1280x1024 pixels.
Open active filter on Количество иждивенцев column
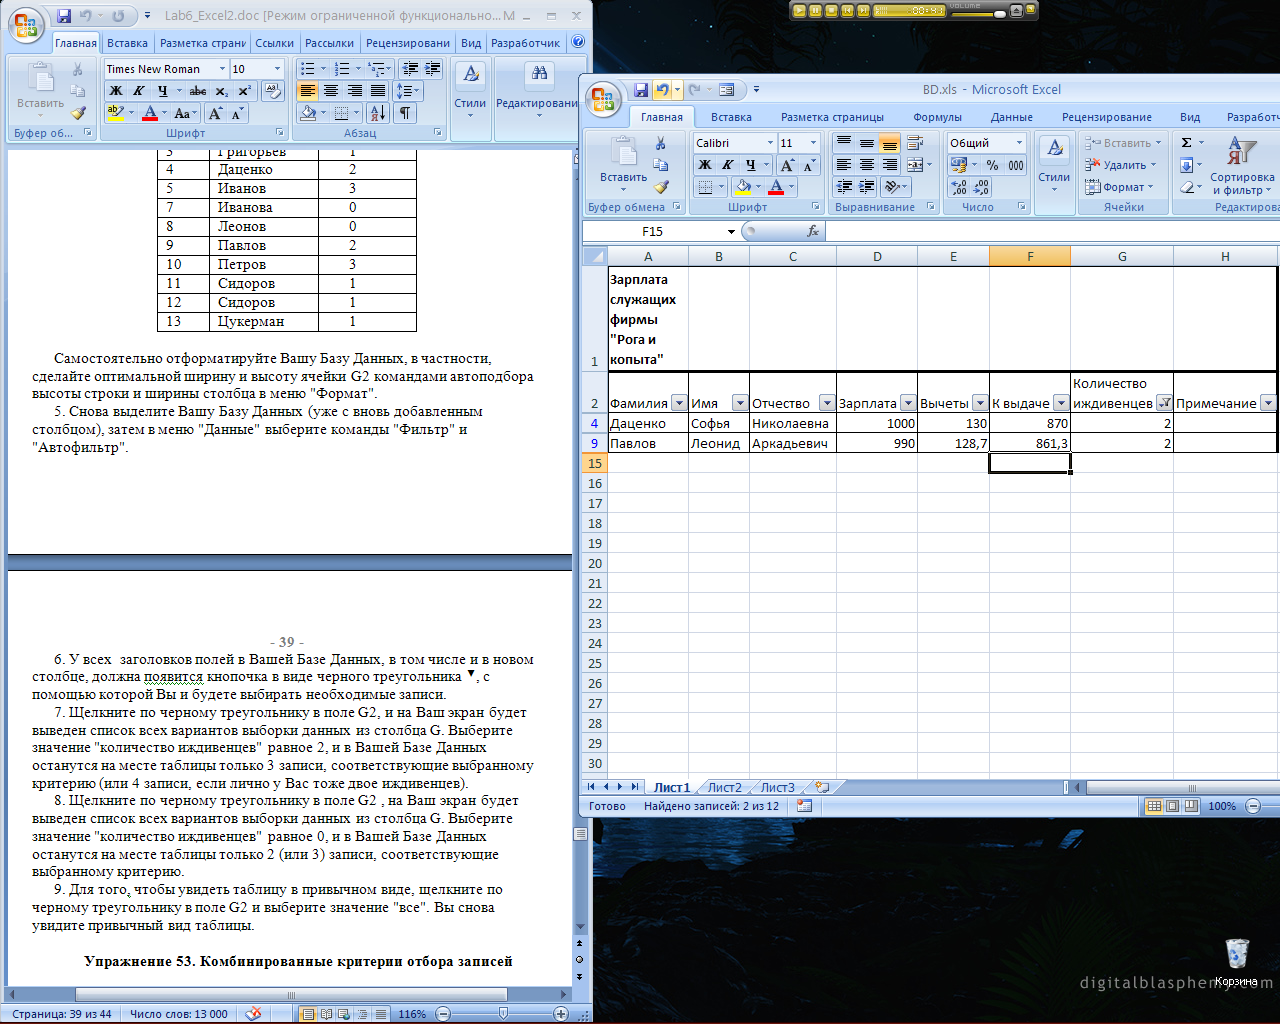coord(1164,403)
